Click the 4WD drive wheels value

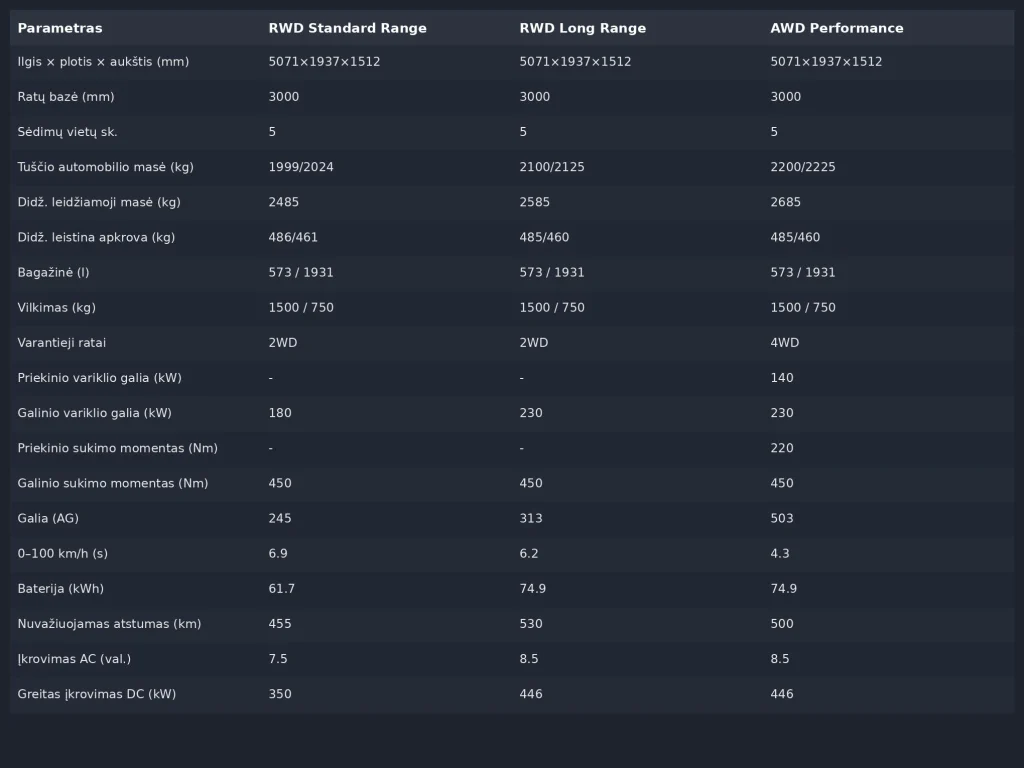point(784,343)
